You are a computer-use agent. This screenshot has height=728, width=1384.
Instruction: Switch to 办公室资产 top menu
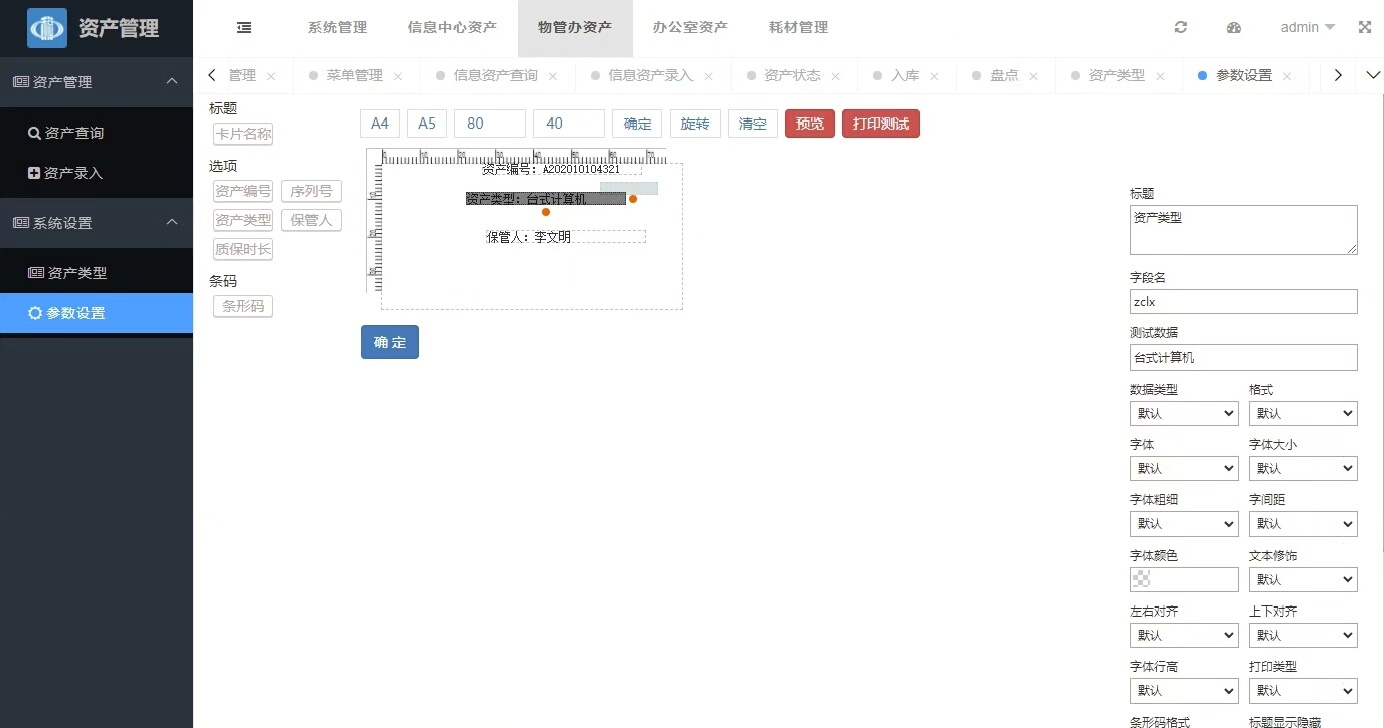click(x=690, y=28)
